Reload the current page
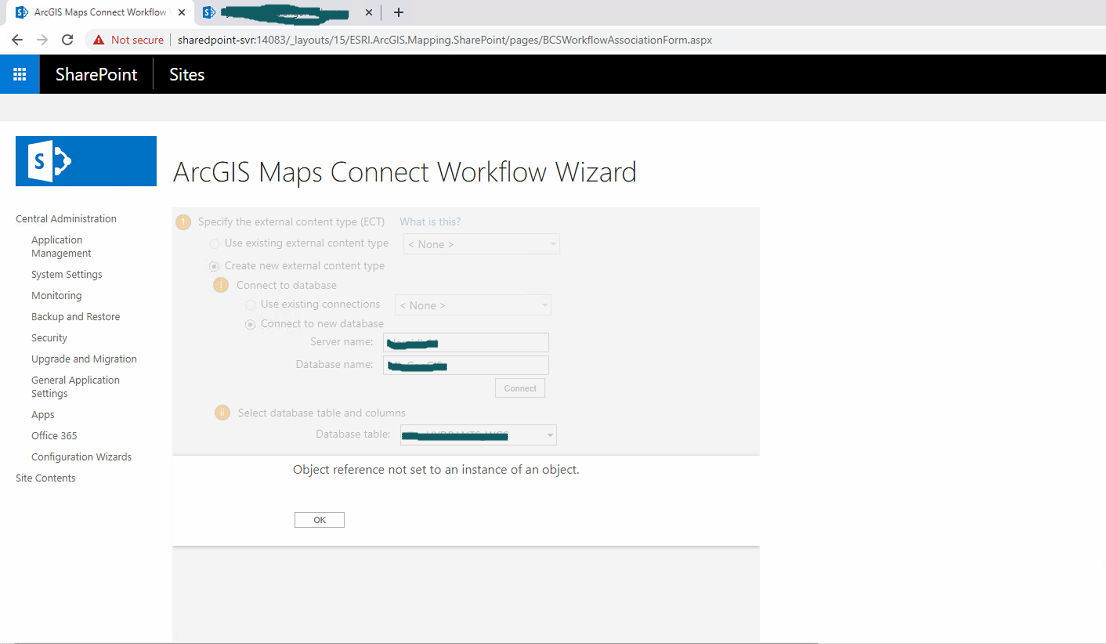This screenshot has width=1106, height=644. [68, 40]
